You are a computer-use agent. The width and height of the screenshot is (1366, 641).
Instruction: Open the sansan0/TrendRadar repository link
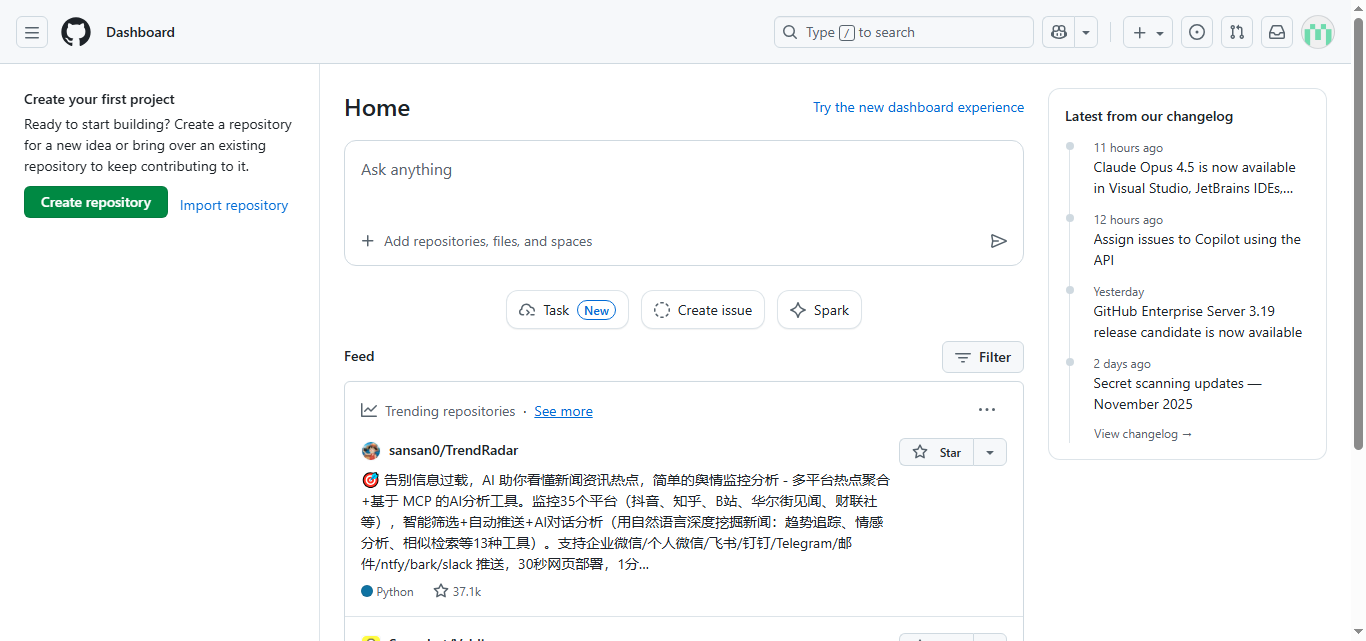point(453,450)
